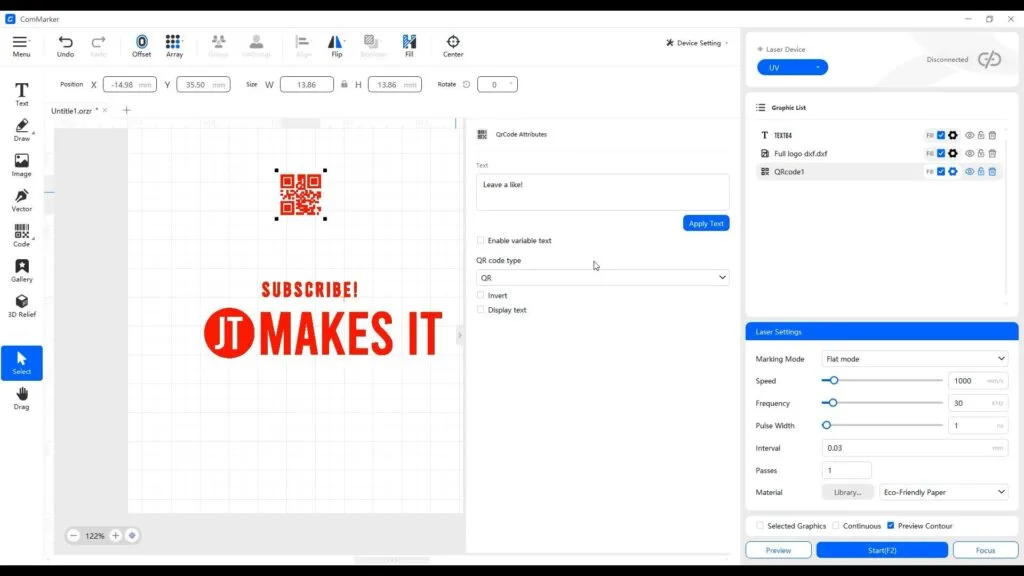Toggle the Invert checkbox

(x=481, y=296)
